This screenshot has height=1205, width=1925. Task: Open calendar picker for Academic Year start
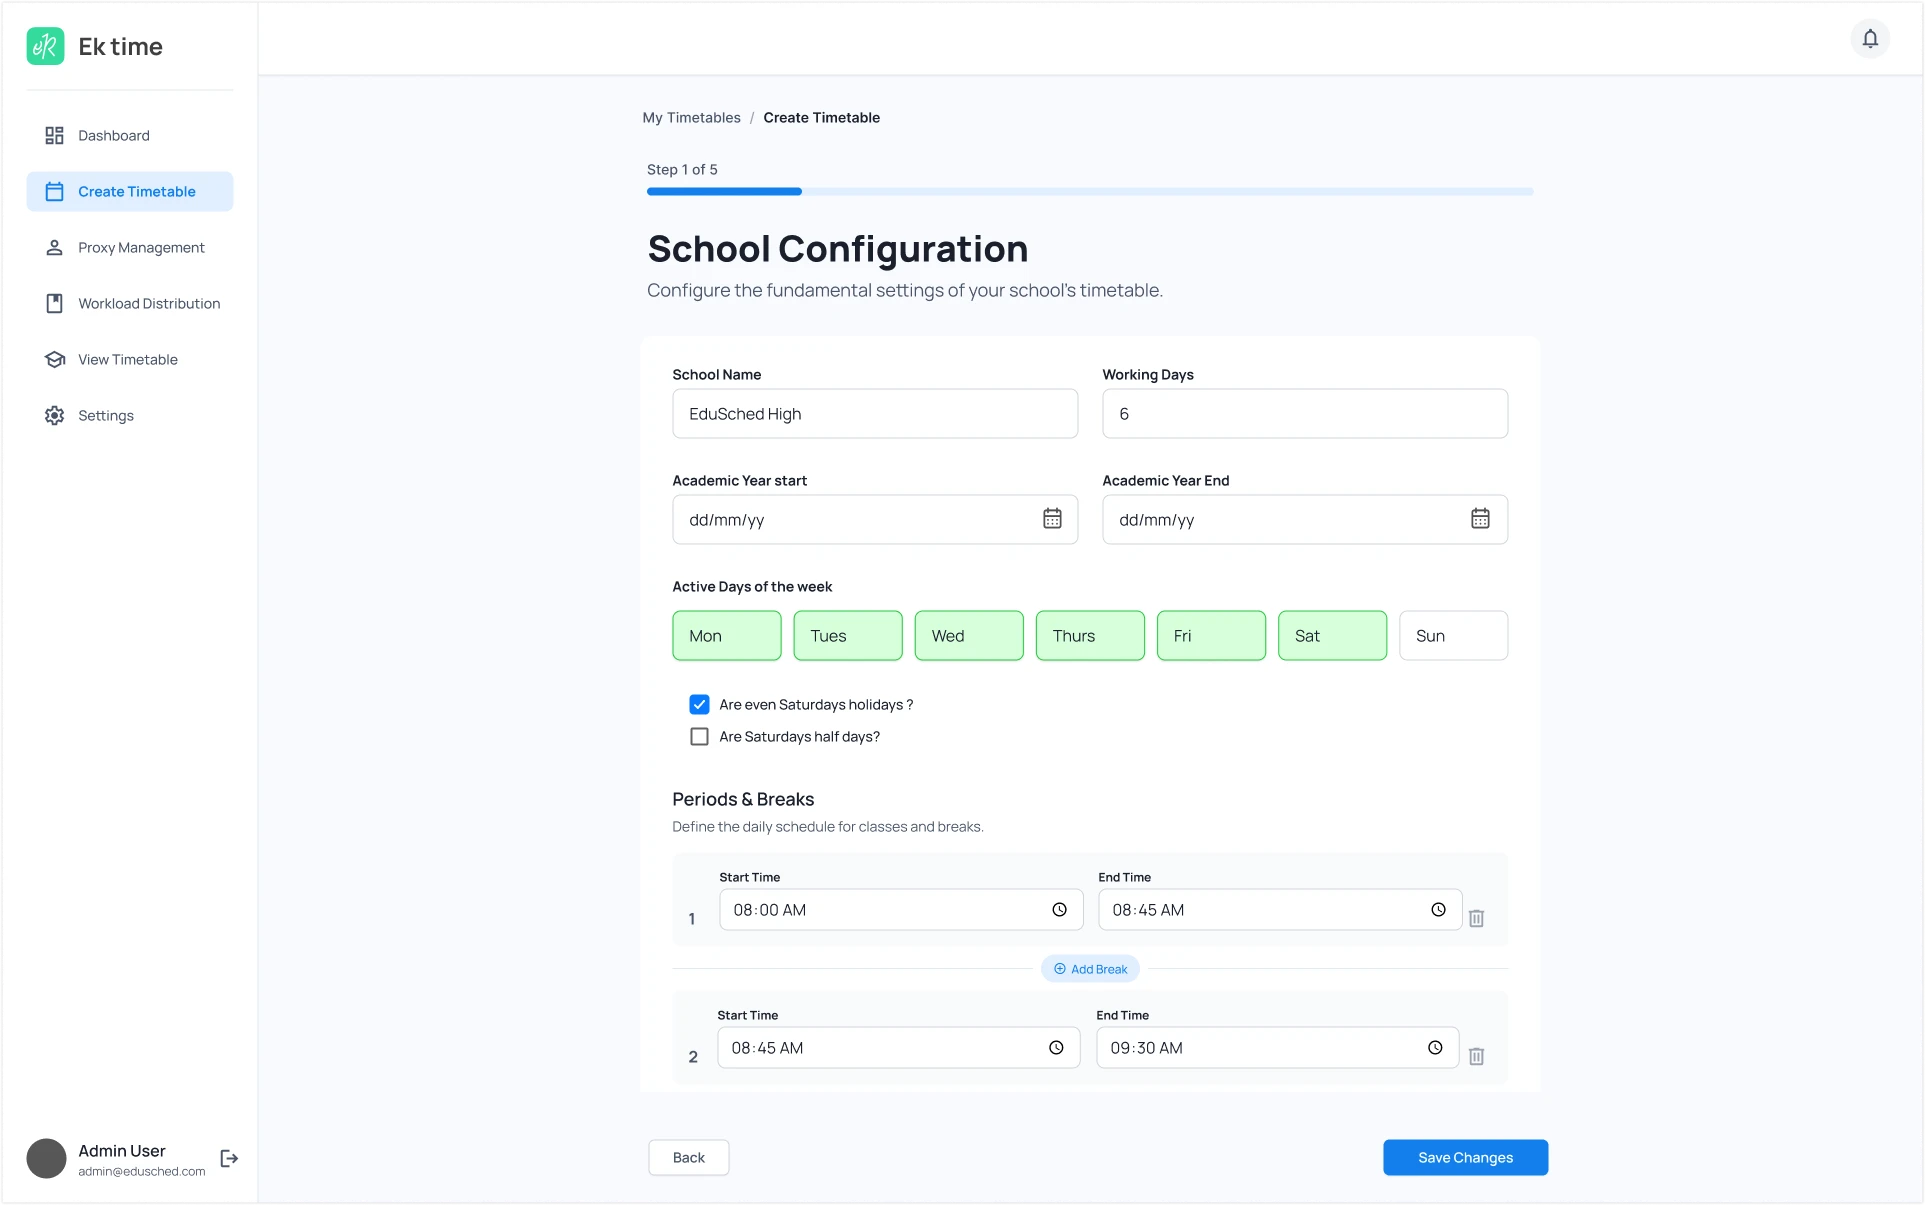[x=1052, y=518]
